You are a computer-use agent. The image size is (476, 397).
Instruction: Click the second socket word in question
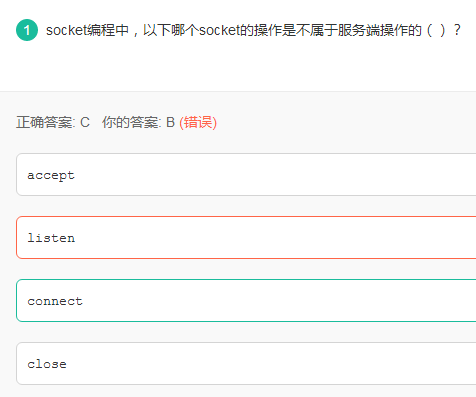[x=219, y=30]
